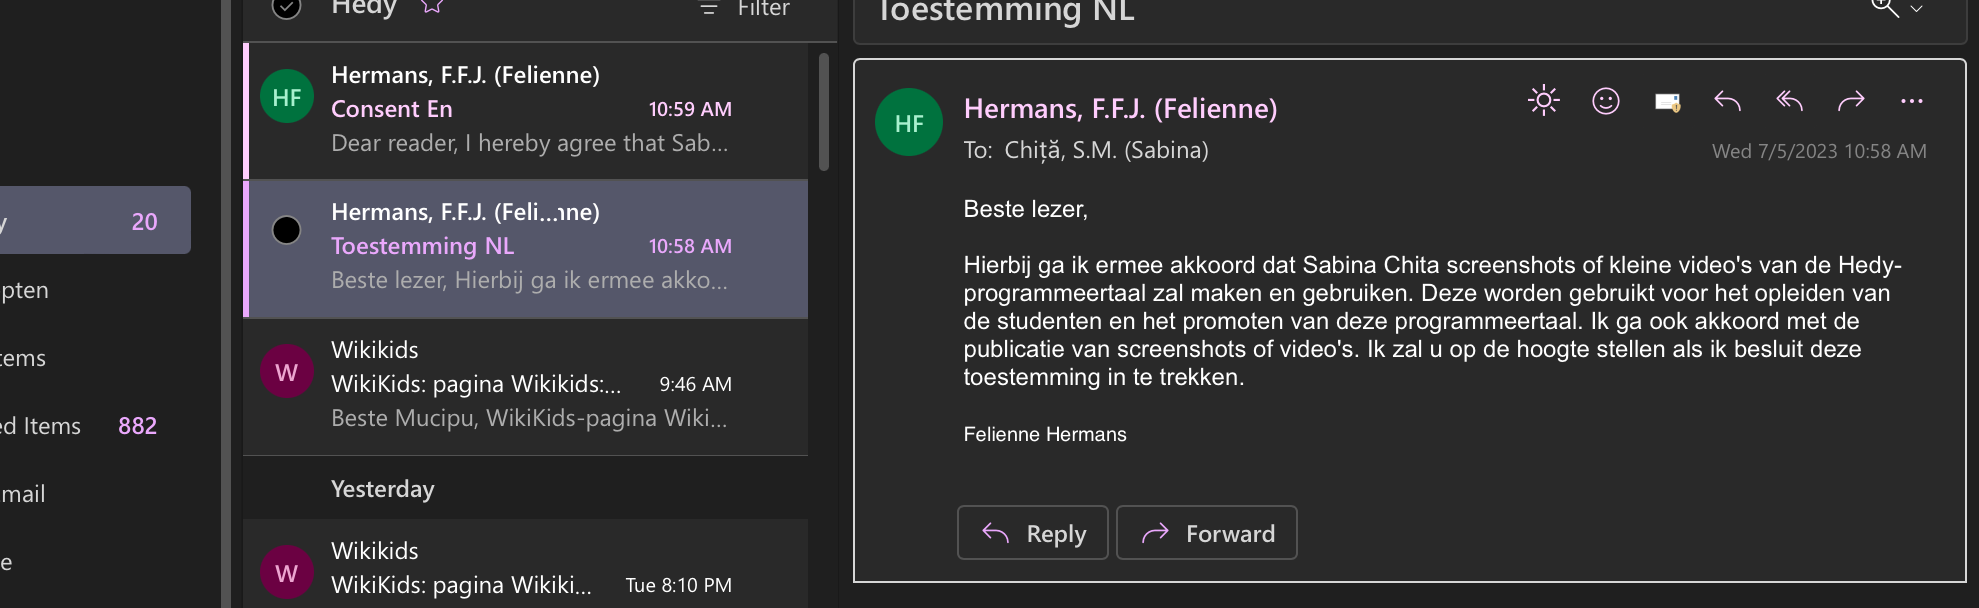
Task: Open the more actions ellipsis menu
Action: (x=1911, y=101)
